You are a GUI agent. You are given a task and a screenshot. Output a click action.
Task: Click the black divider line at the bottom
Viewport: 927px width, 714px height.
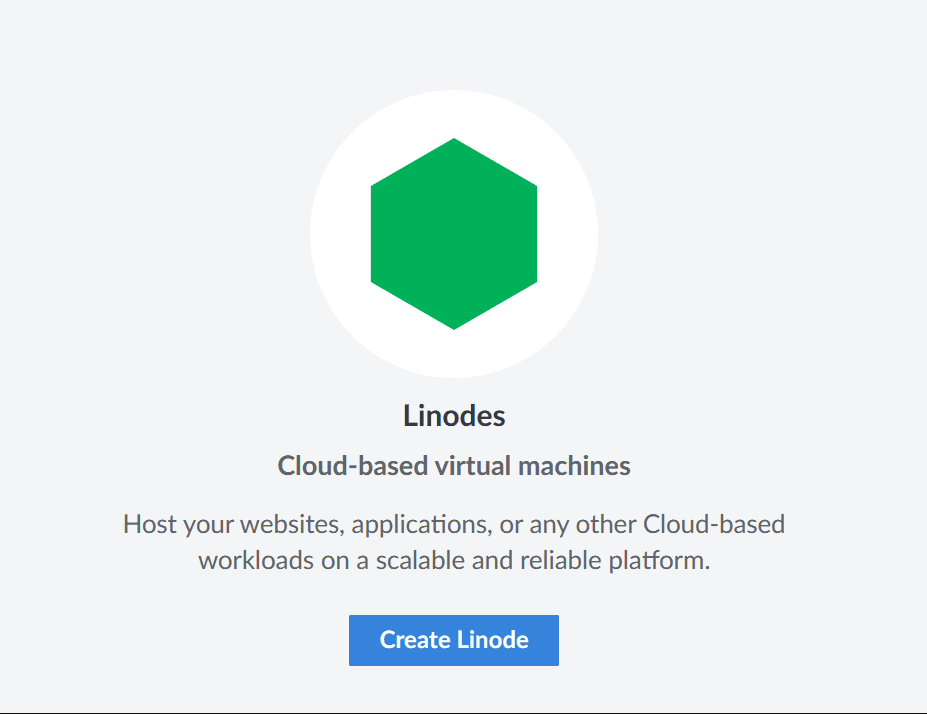(463, 713)
